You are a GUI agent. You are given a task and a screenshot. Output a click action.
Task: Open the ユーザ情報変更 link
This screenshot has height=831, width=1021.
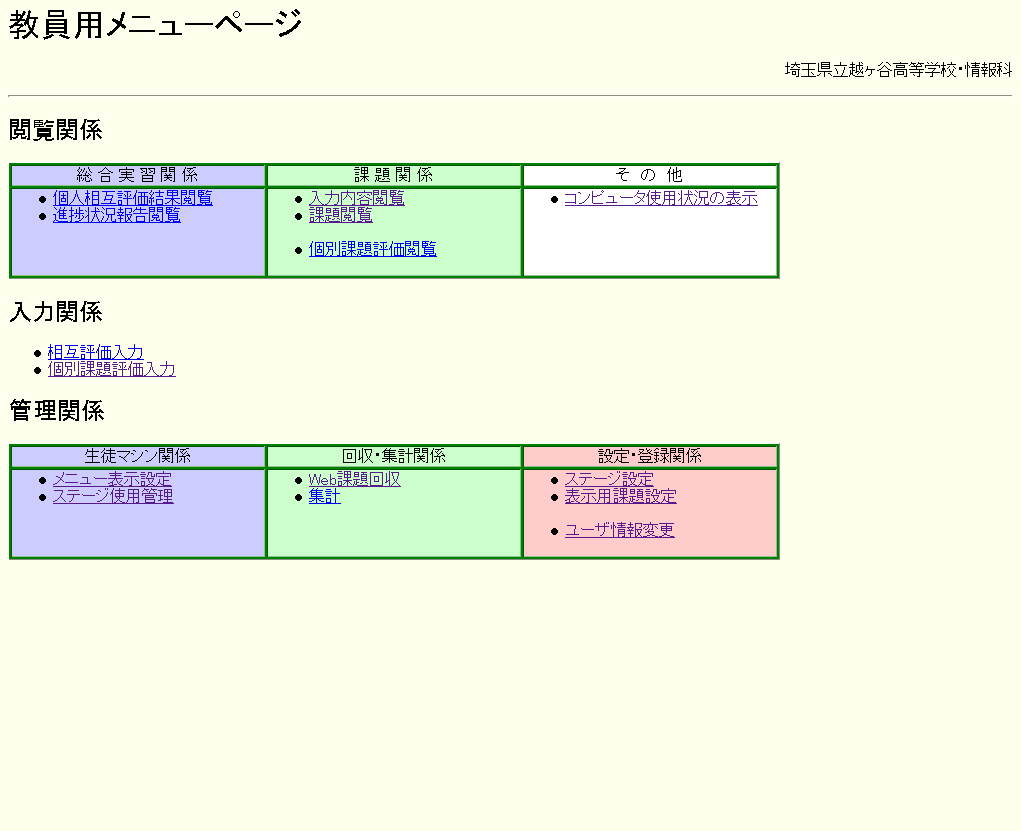[x=619, y=530]
